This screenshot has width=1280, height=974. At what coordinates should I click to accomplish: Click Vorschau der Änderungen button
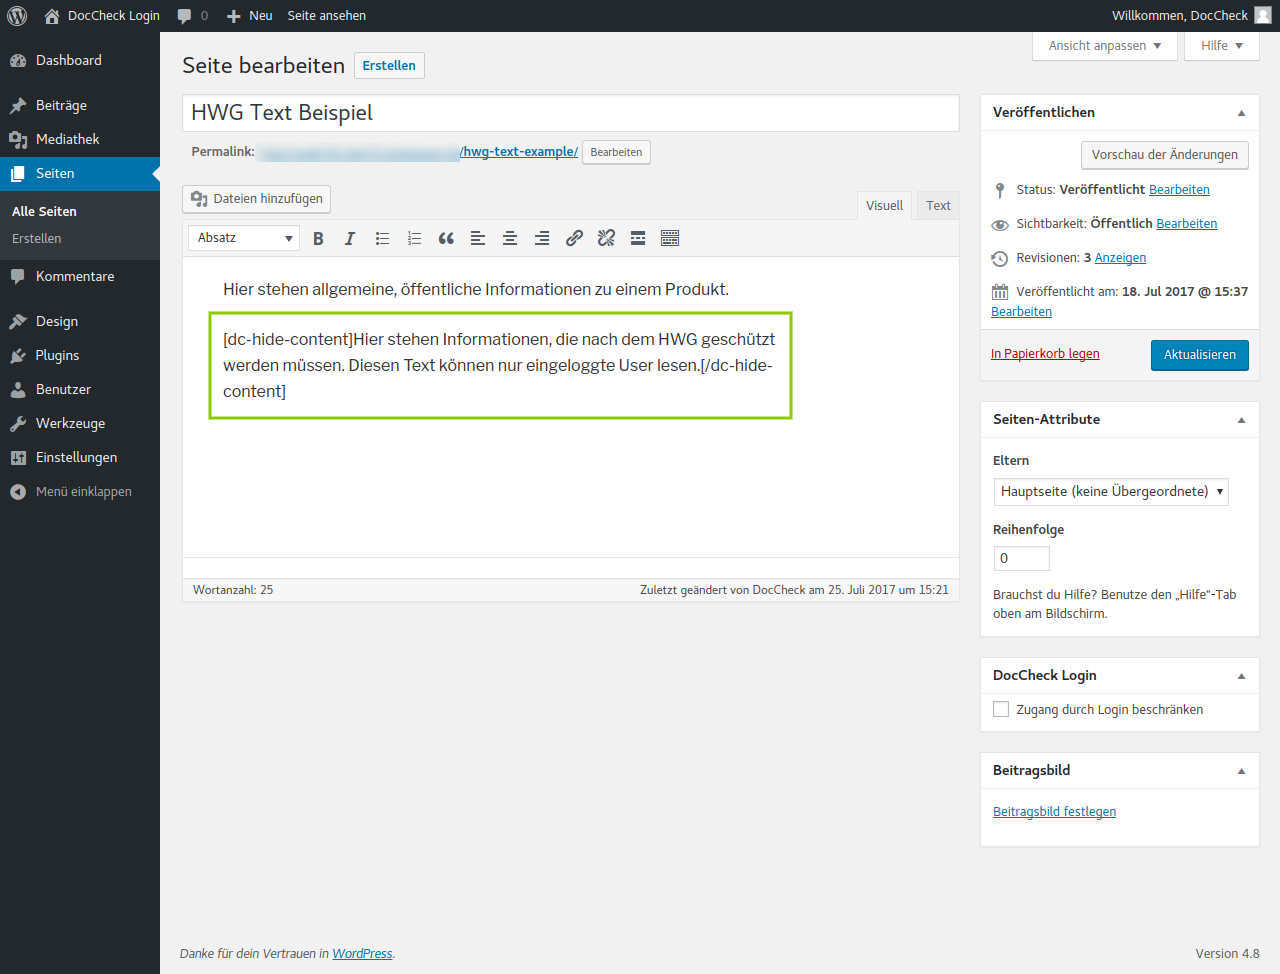1165,155
